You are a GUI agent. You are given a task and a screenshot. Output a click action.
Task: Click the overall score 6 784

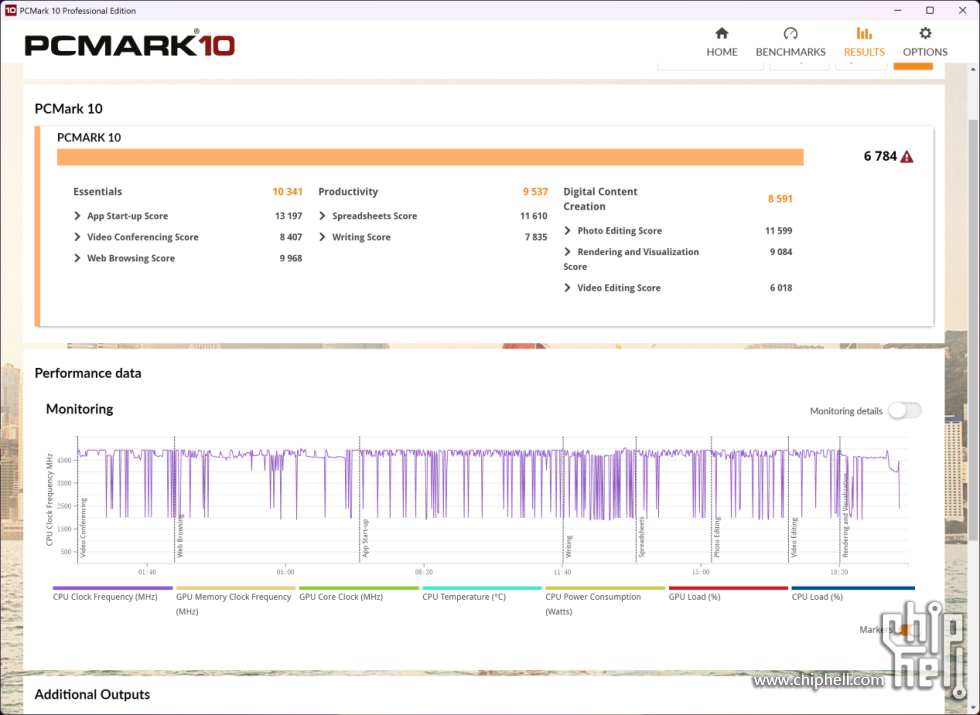tap(880, 156)
